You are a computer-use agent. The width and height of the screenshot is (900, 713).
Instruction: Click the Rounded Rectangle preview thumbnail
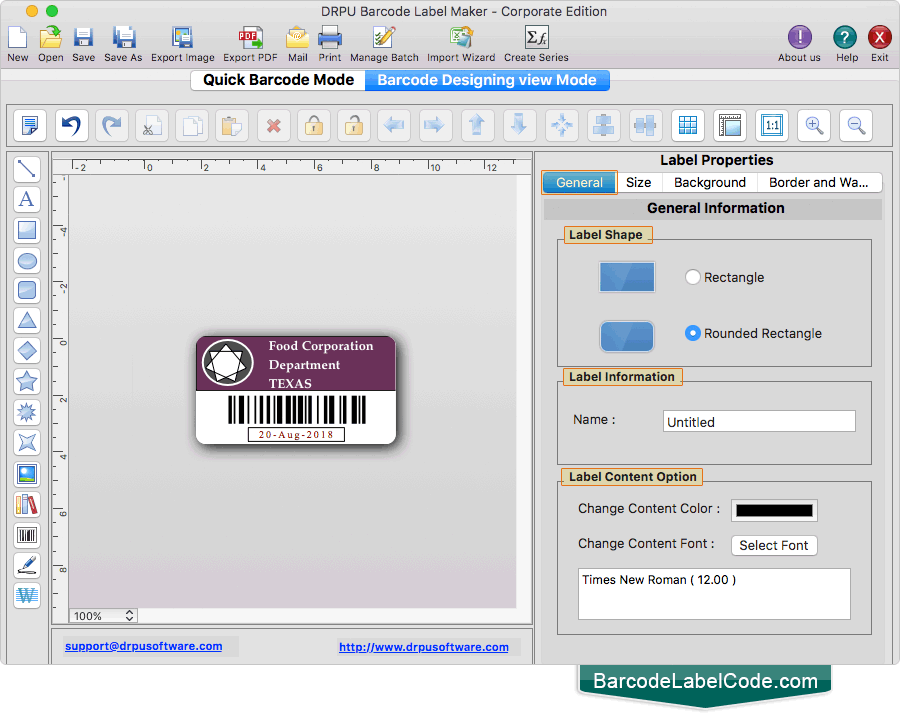click(627, 336)
